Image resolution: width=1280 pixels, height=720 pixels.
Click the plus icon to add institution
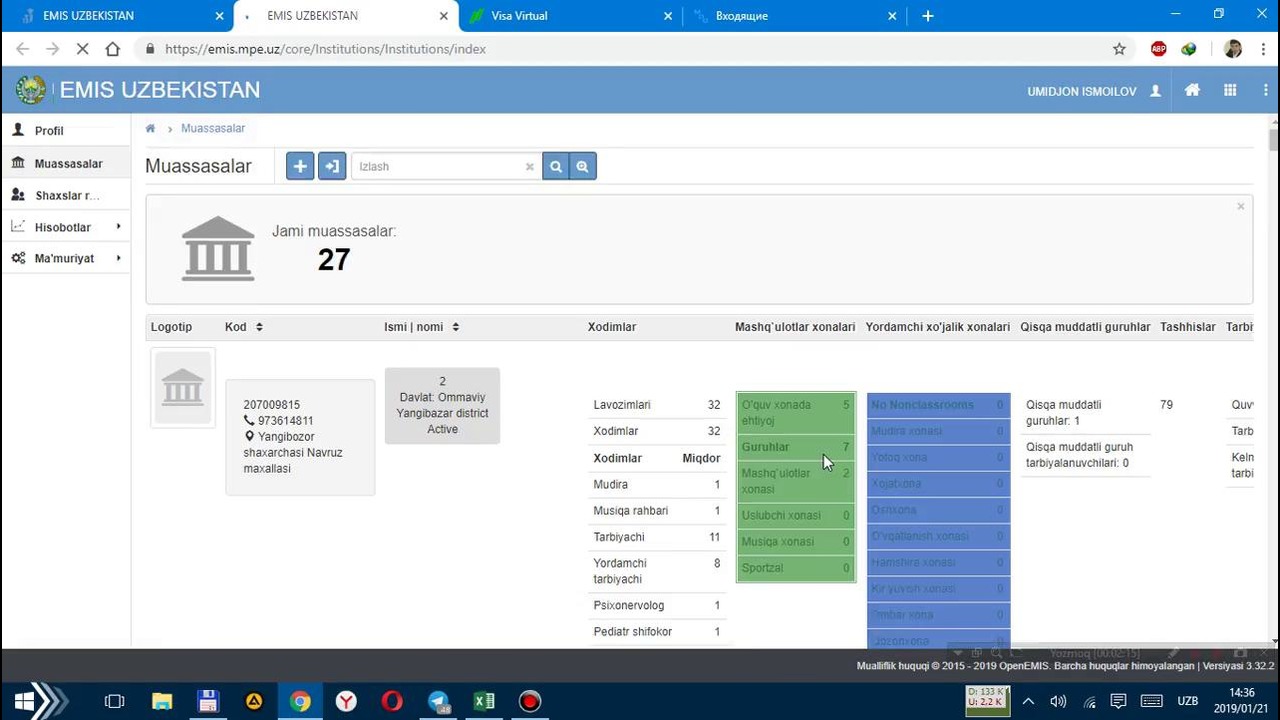coord(300,167)
